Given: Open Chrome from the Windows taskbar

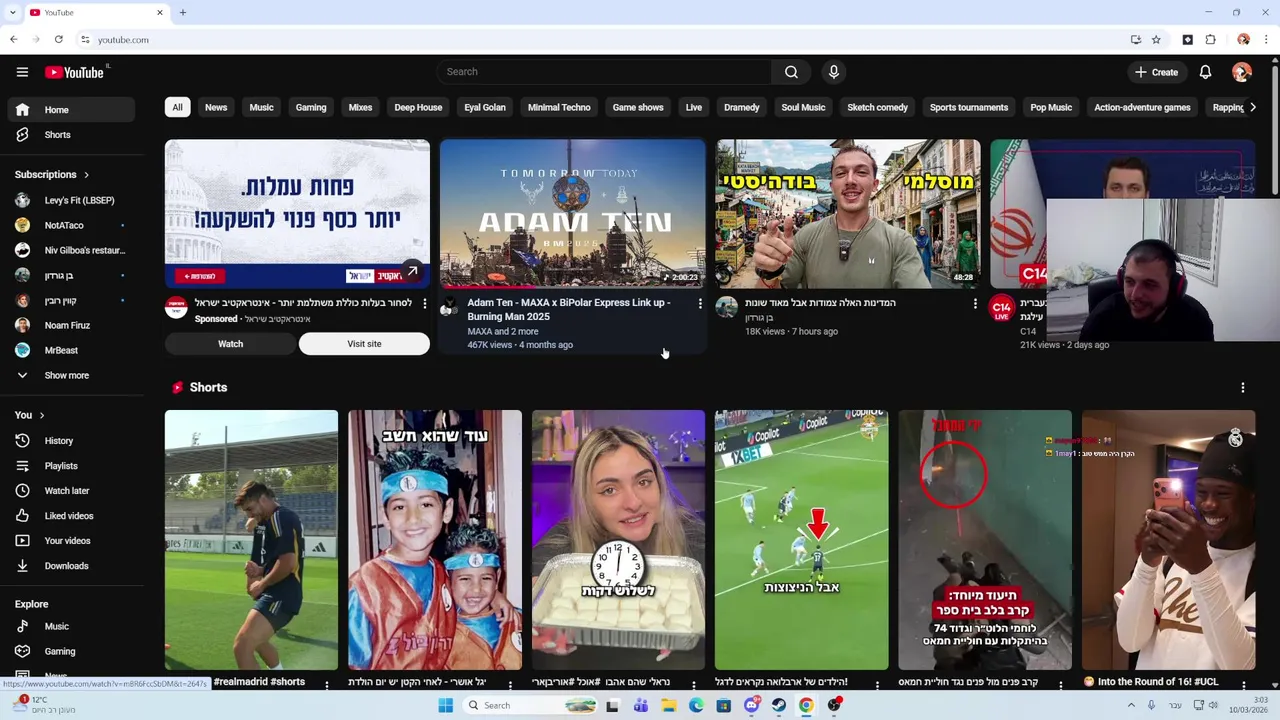Looking at the screenshot, I should tap(806, 706).
